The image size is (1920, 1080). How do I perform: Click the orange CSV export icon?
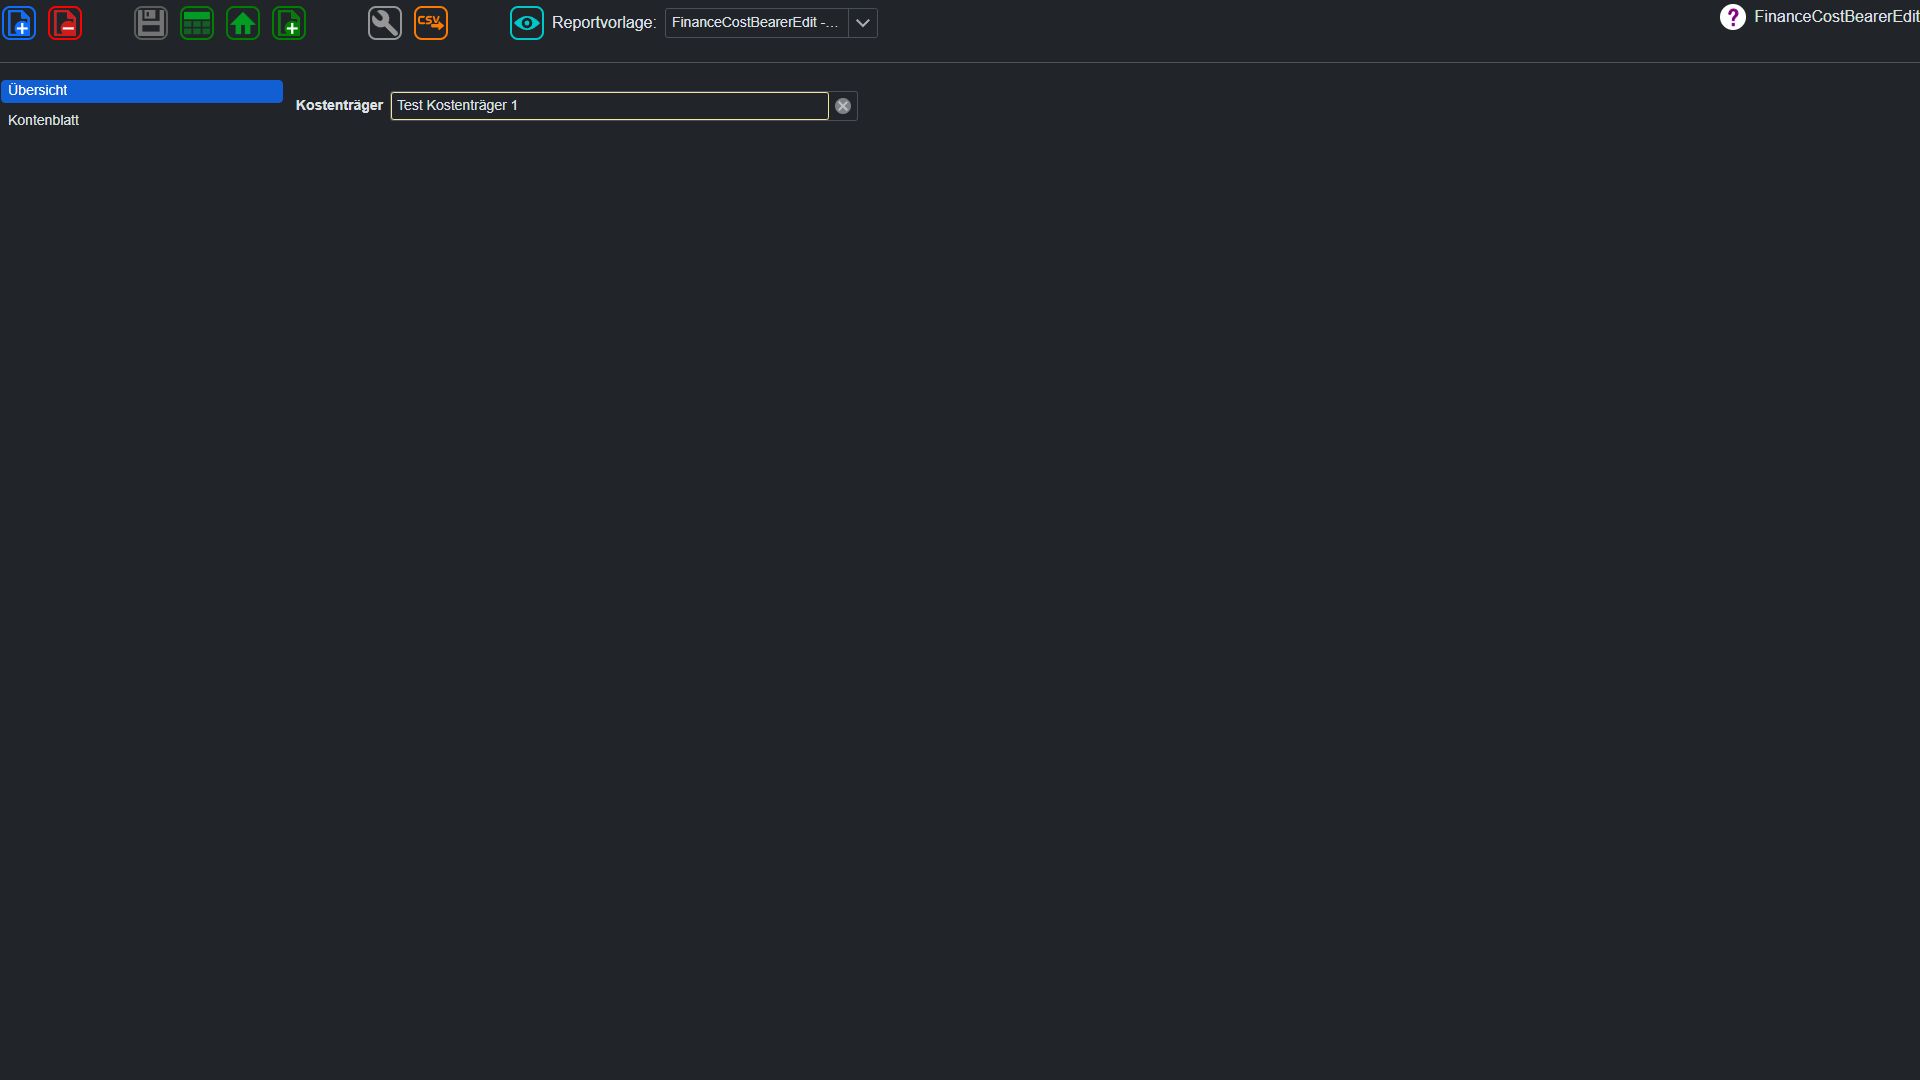(431, 23)
